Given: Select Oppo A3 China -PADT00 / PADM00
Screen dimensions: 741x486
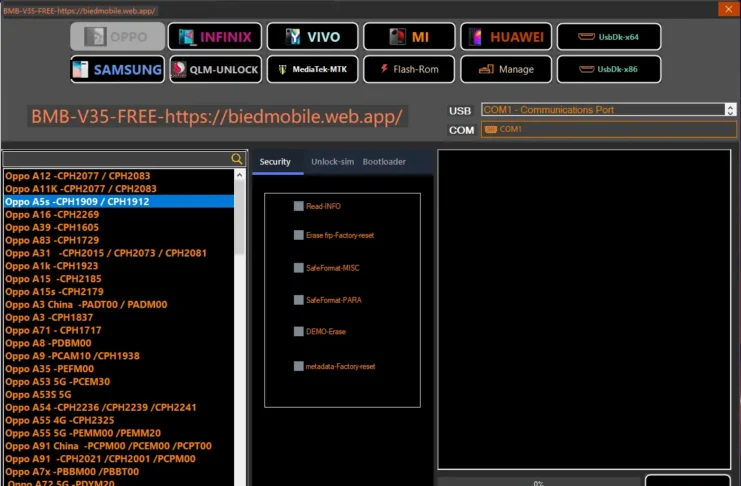Looking at the screenshot, I should point(119,304).
